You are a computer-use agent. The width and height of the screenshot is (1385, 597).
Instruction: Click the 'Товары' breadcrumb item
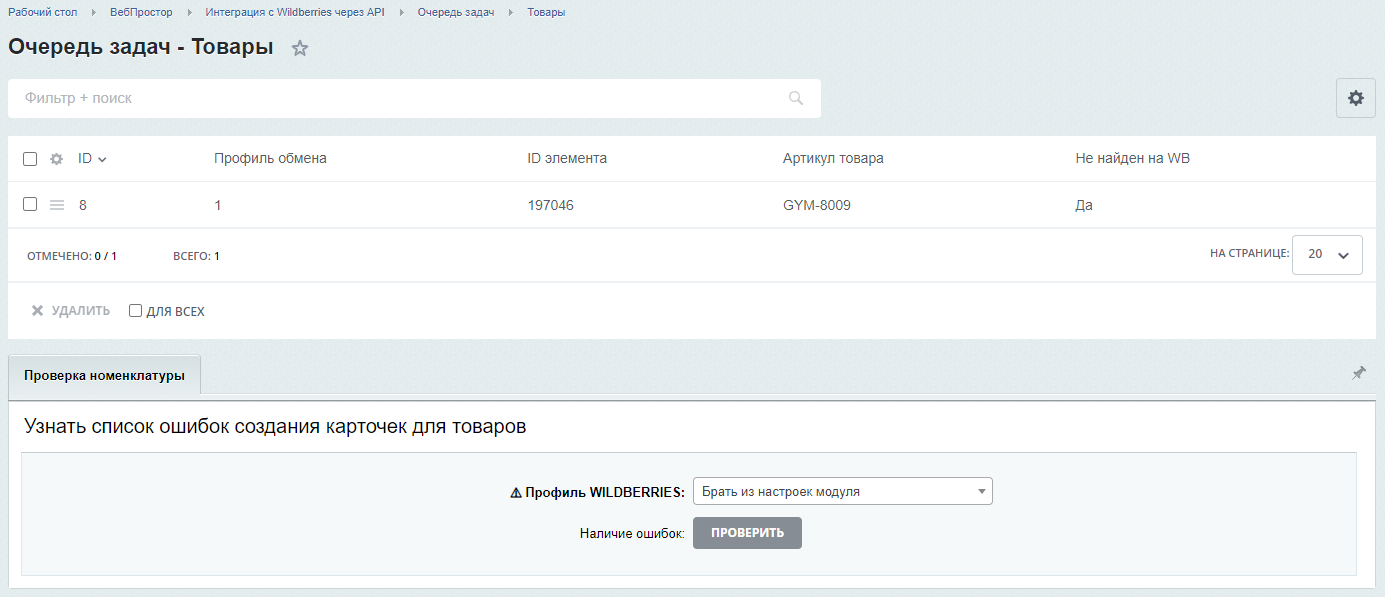(546, 12)
